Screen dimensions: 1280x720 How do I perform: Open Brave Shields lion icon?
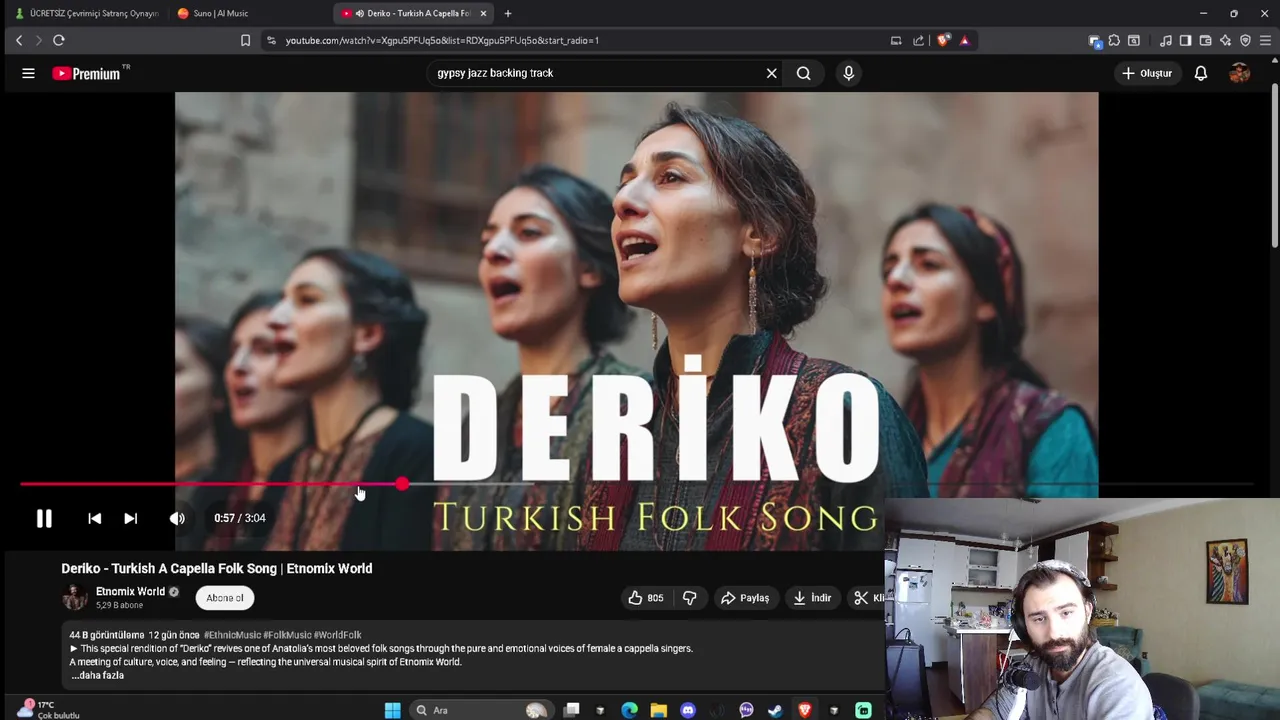point(942,40)
